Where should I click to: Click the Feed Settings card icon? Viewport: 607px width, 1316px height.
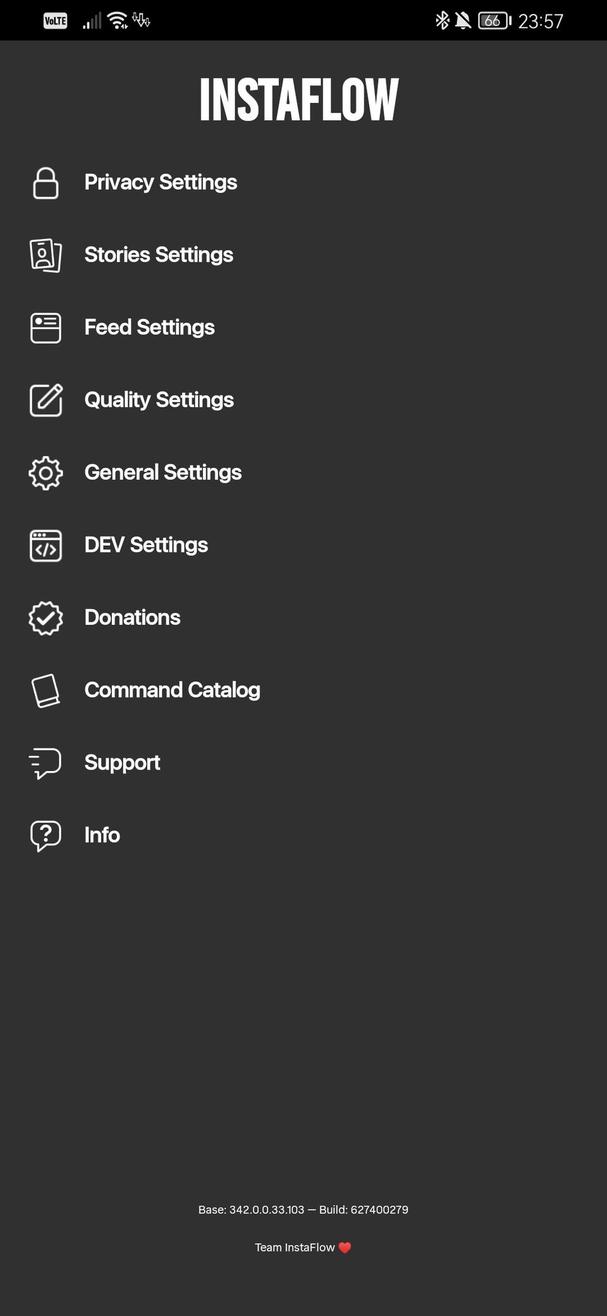[45, 328]
